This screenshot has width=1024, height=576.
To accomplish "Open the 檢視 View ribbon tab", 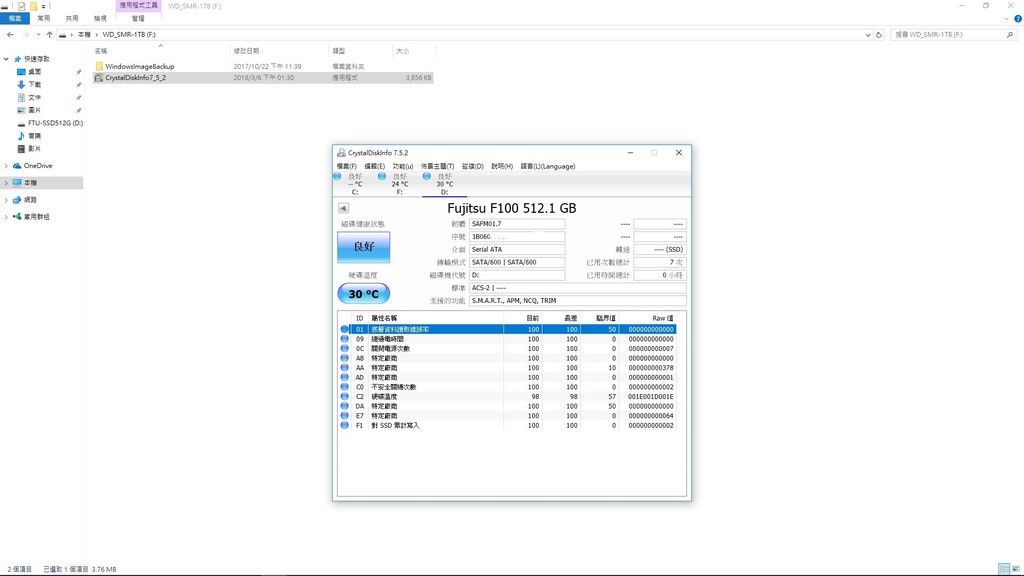I will click(100, 18).
